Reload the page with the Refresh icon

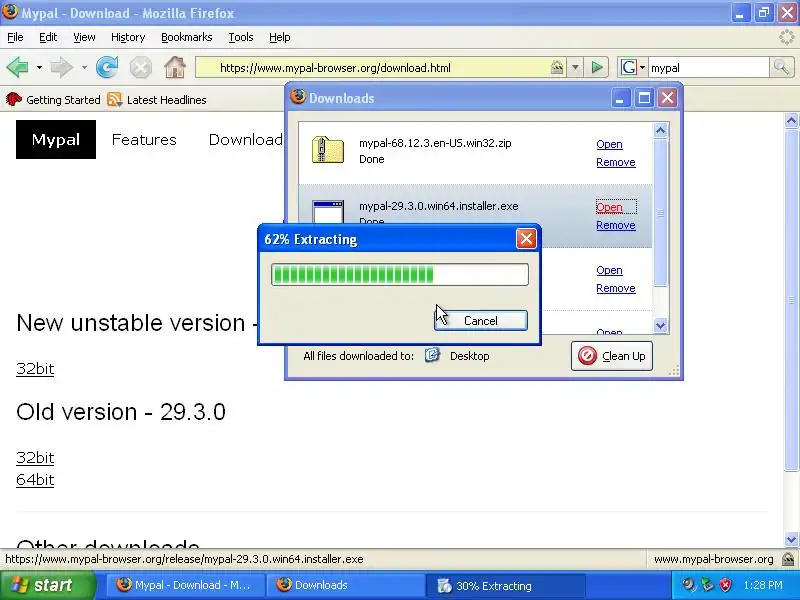click(107, 67)
